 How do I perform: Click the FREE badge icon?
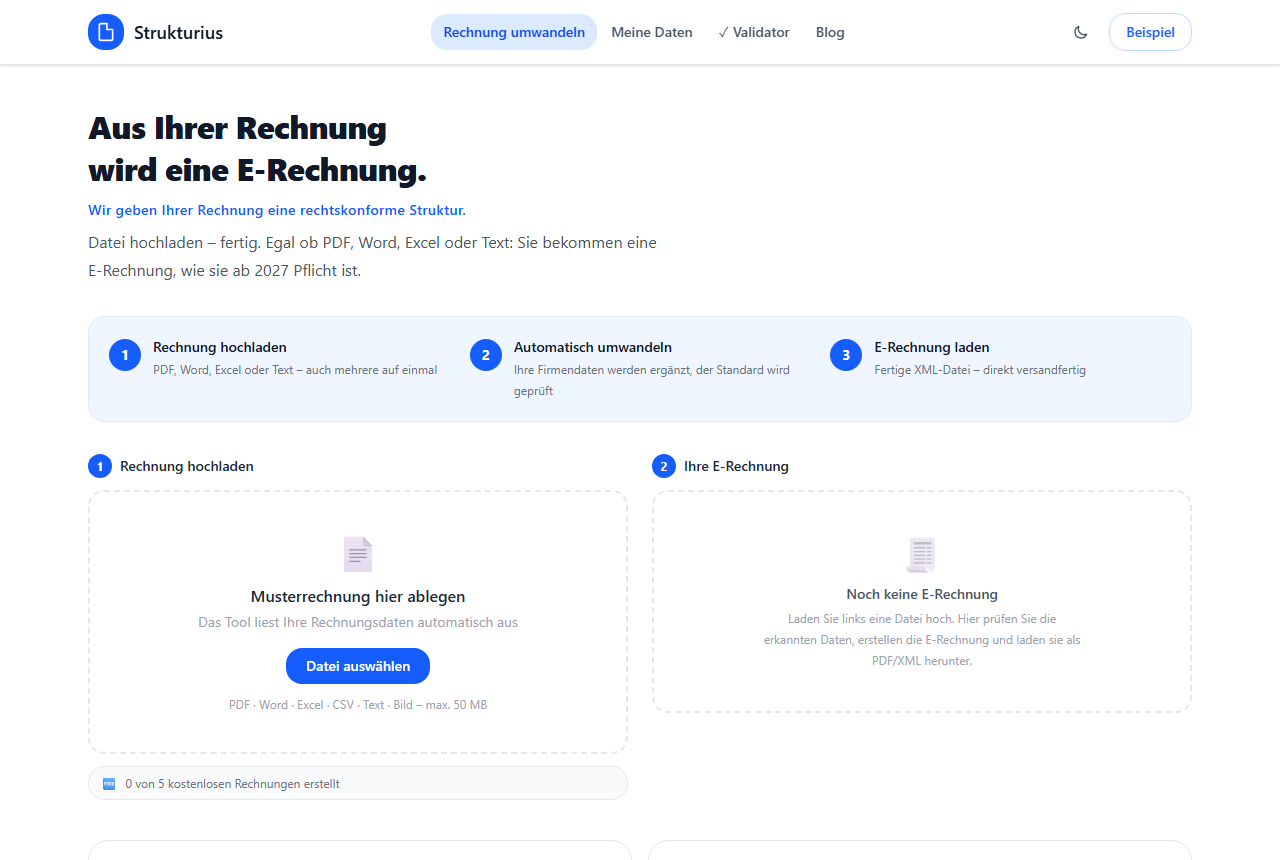tap(109, 783)
